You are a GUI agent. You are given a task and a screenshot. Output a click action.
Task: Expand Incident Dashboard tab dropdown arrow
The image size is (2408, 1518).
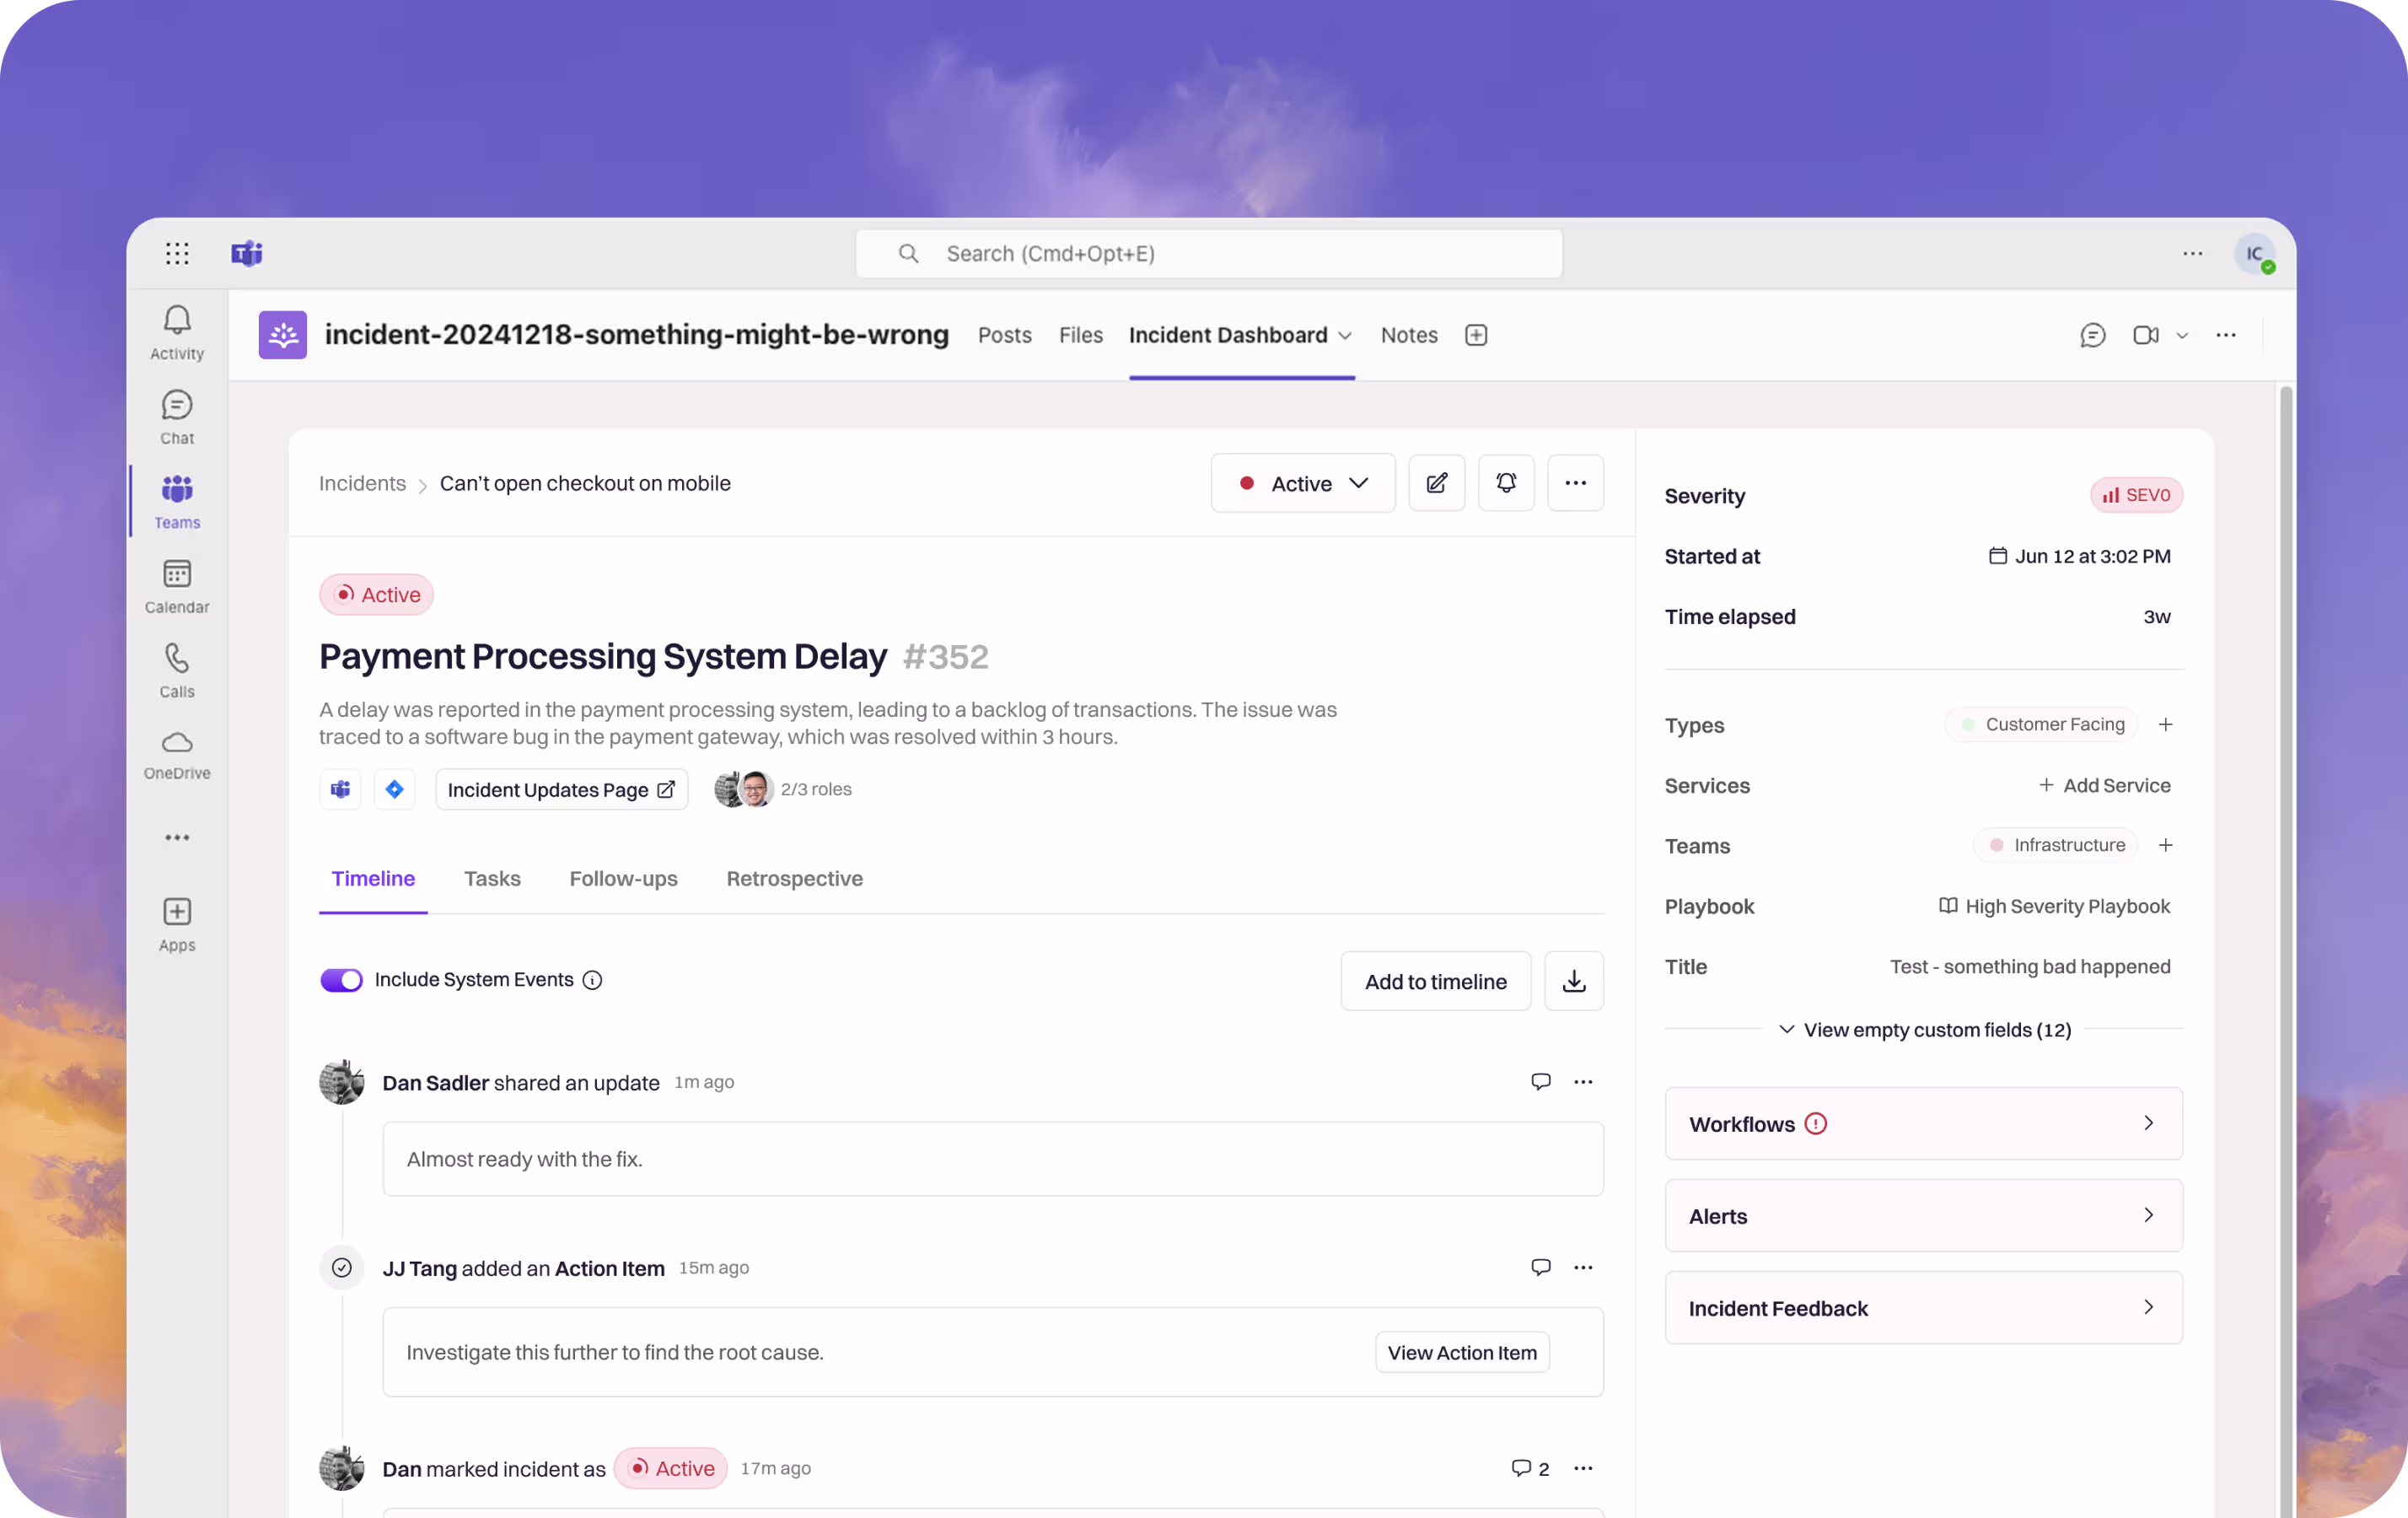coord(1345,336)
